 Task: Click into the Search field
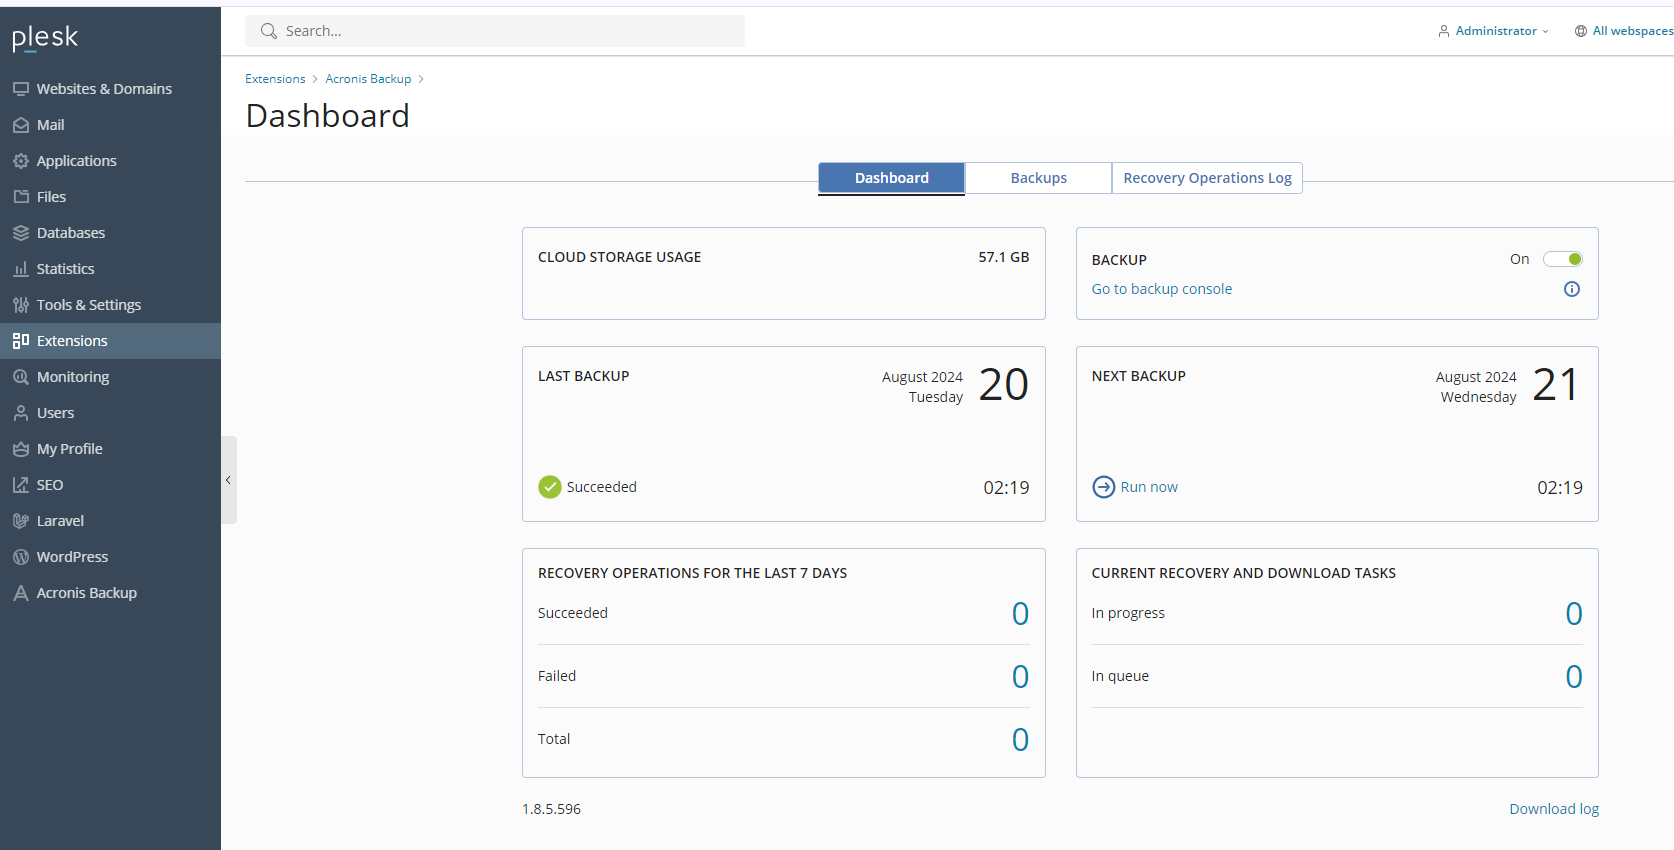495,31
